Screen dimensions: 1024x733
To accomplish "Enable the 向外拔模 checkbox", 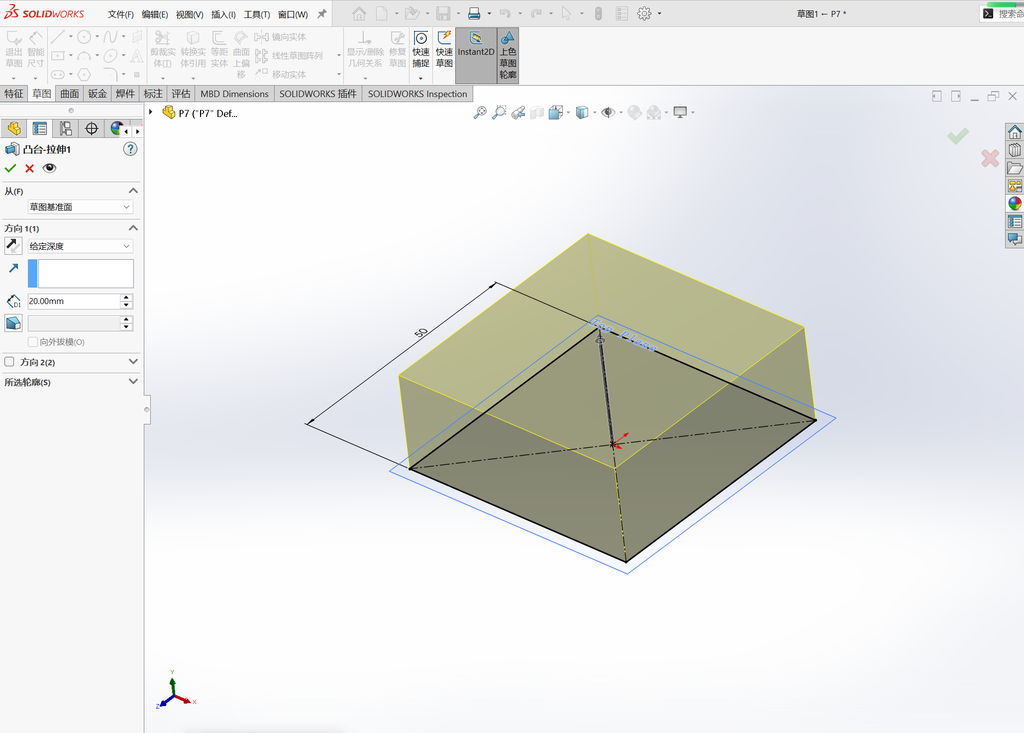I will 33,342.
